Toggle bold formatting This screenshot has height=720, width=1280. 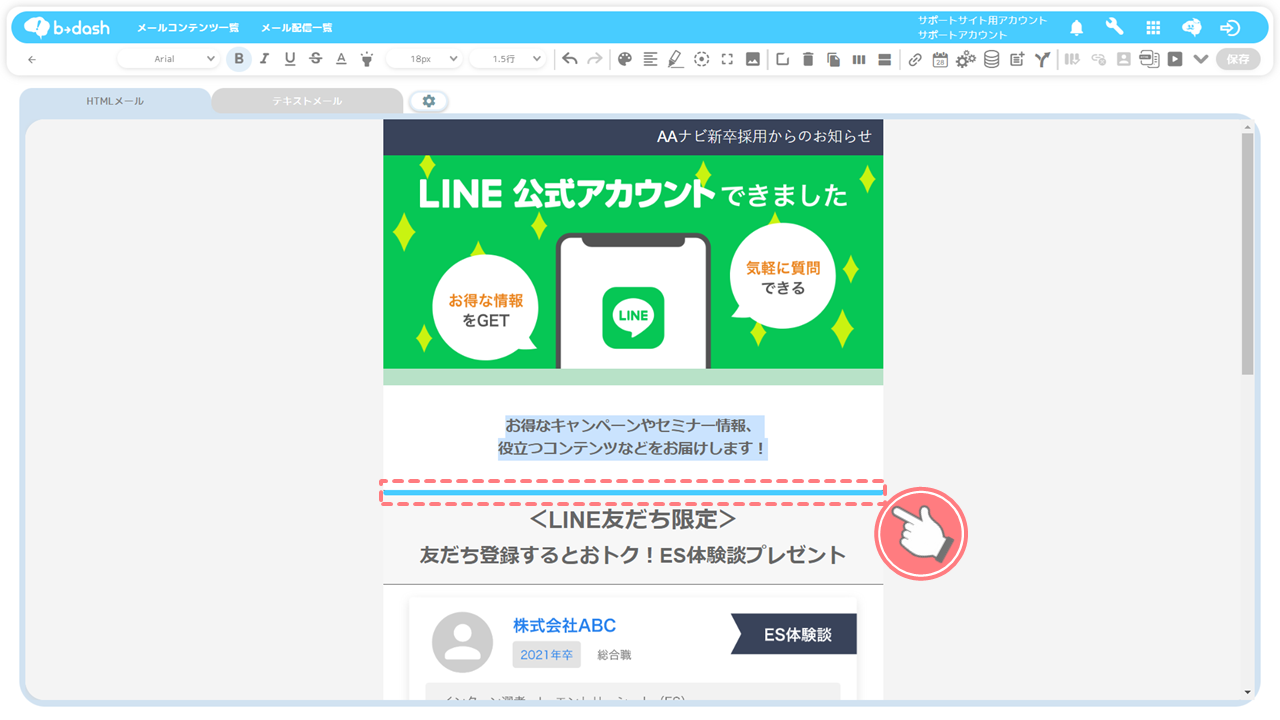[x=239, y=59]
